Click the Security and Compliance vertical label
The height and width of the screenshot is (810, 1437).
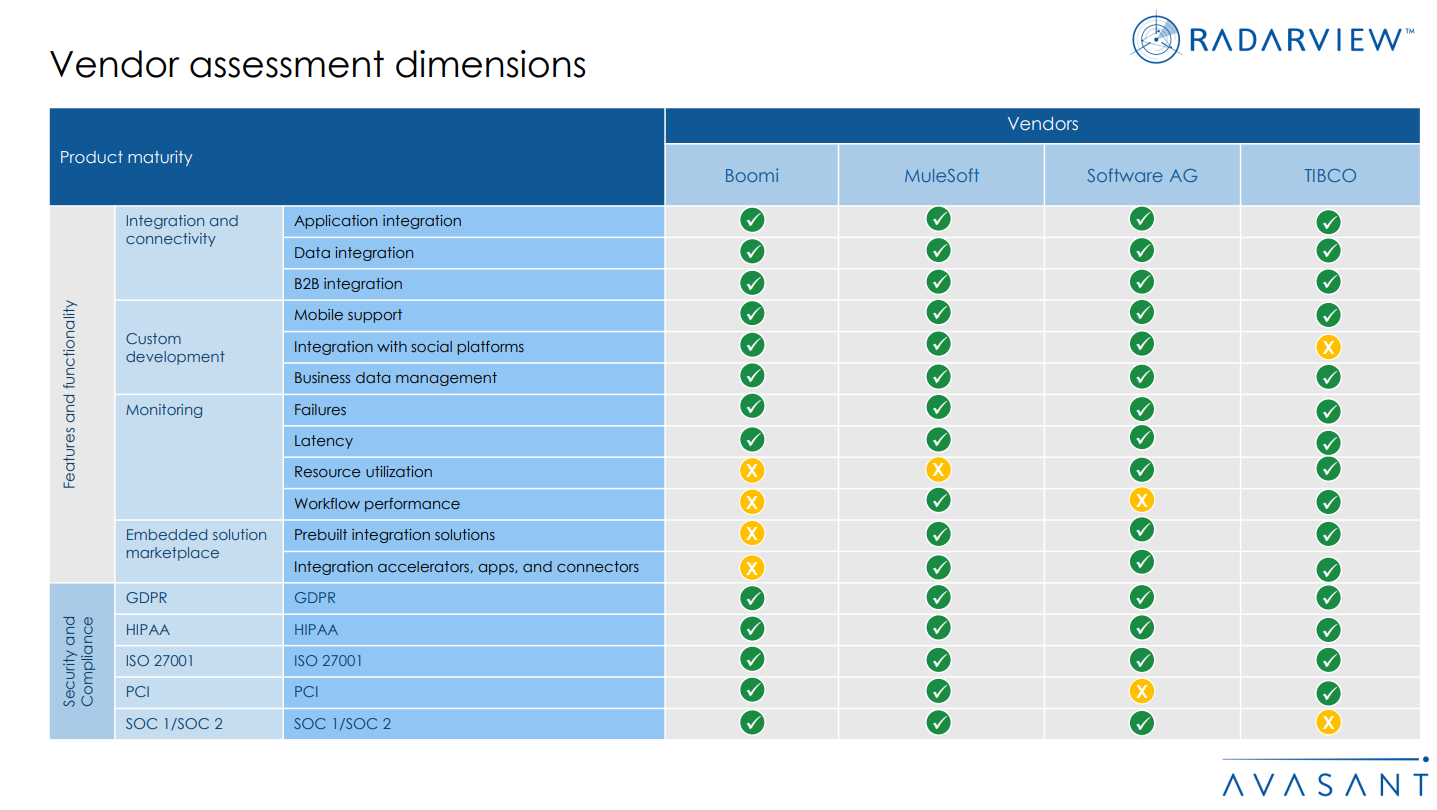click(x=78, y=661)
